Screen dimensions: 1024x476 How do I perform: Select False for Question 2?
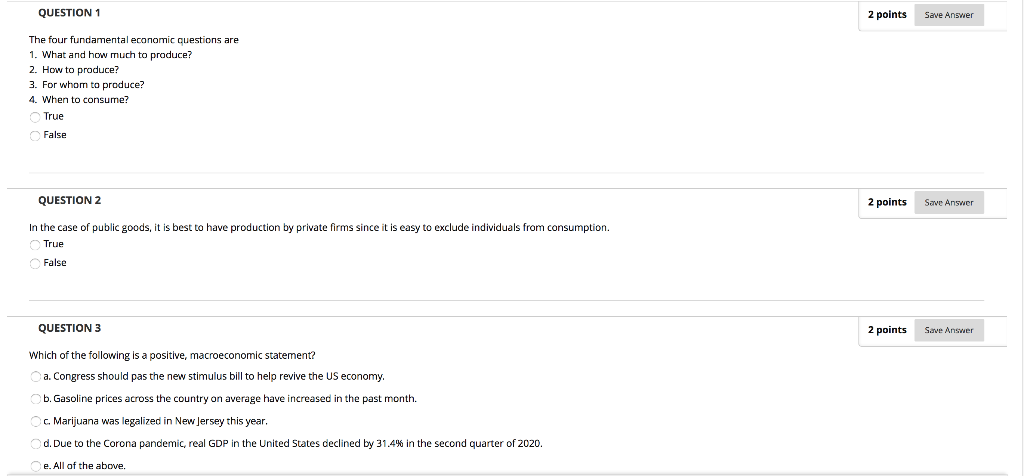coord(35,263)
